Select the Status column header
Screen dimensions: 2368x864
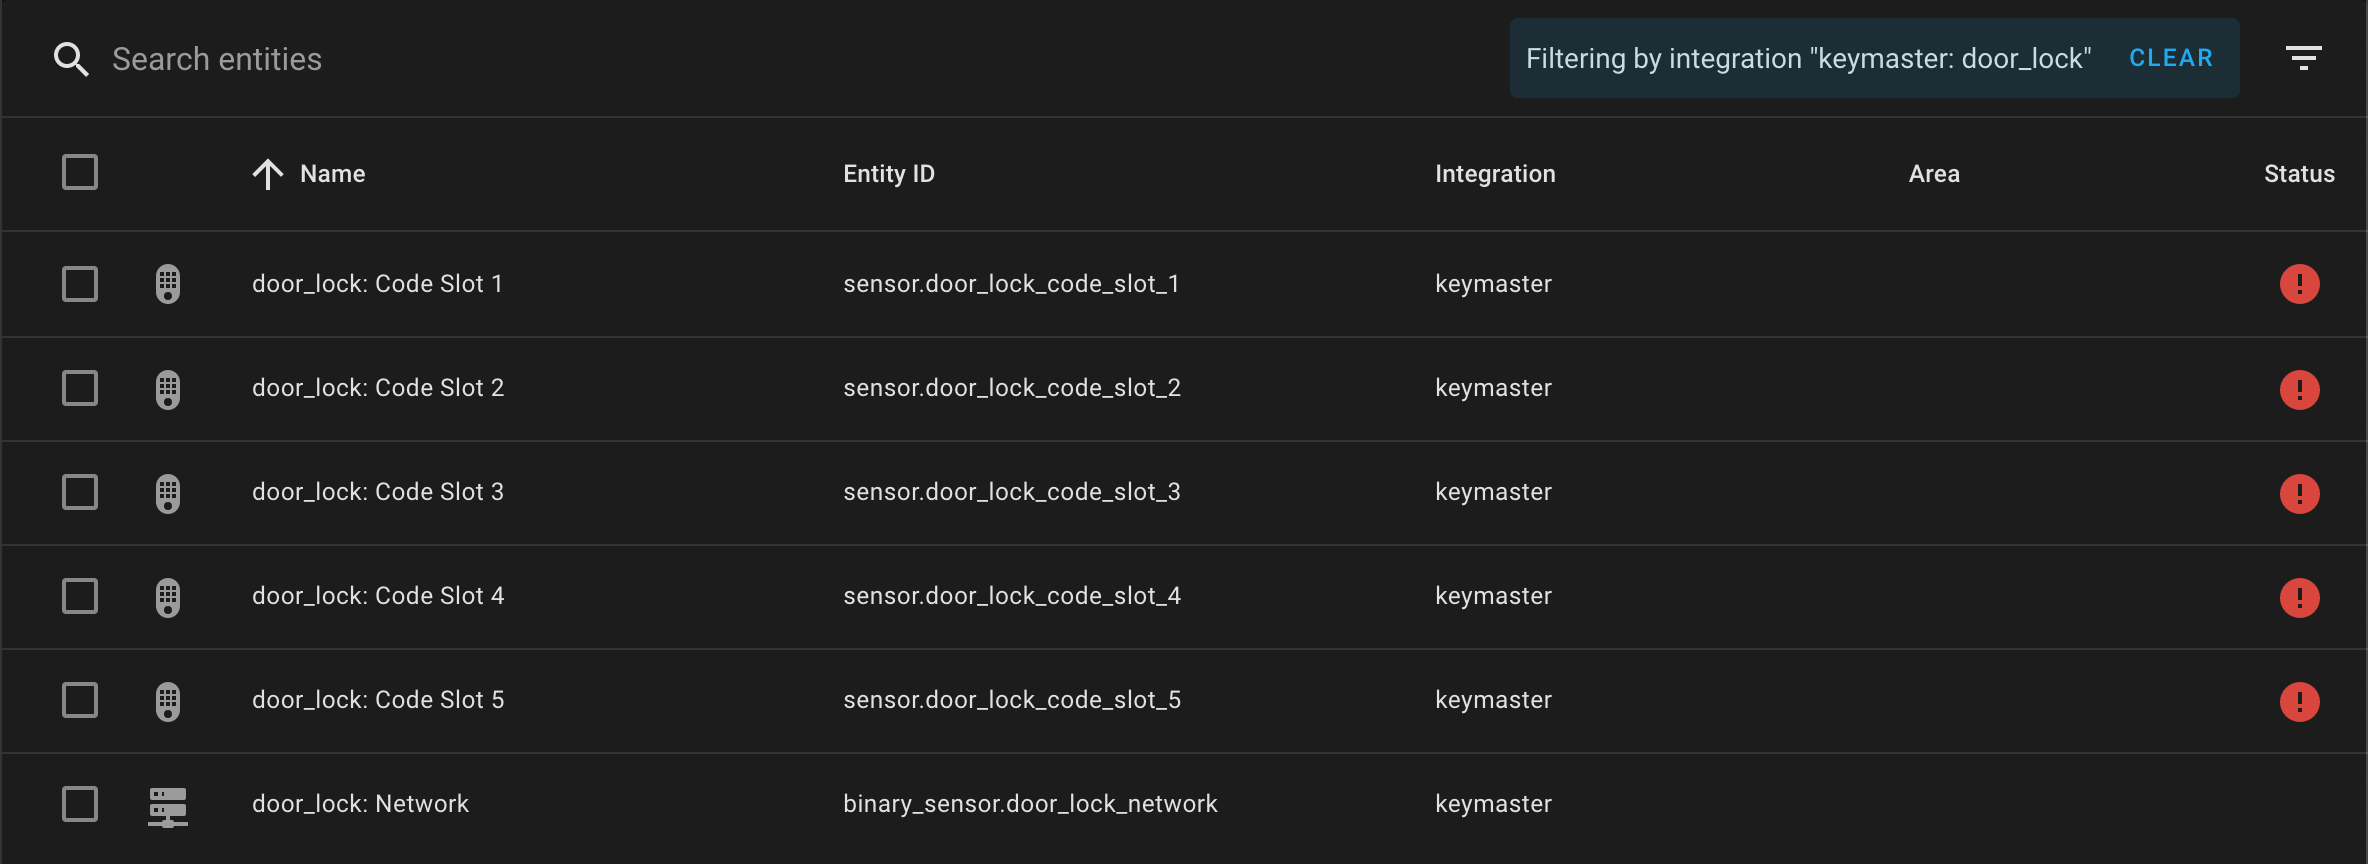coord(2299,173)
